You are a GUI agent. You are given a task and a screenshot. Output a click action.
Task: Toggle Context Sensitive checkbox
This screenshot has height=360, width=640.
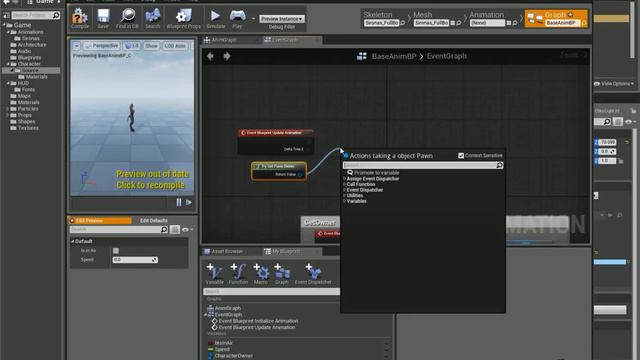coord(461,155)
